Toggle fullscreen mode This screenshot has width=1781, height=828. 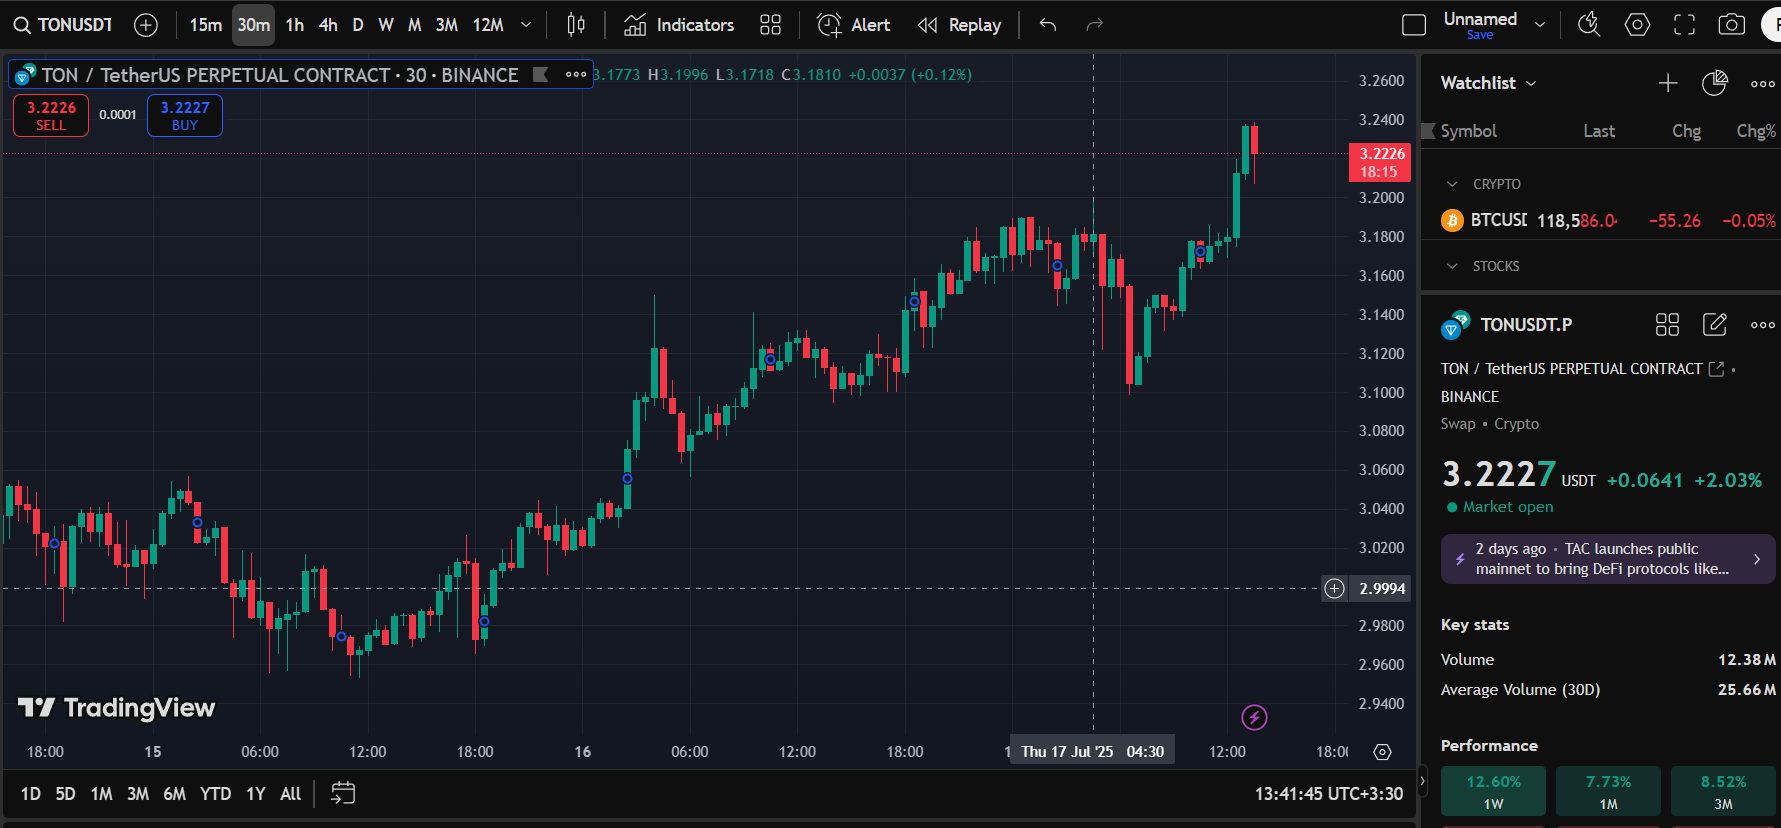tap(1685, 25)
